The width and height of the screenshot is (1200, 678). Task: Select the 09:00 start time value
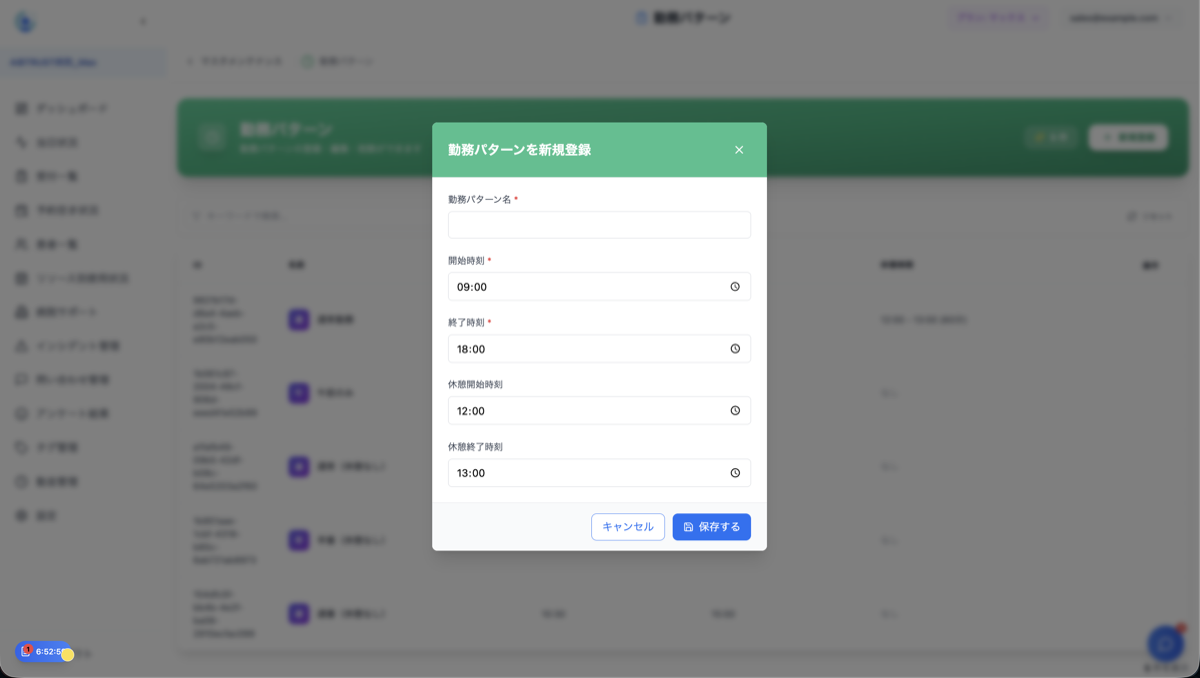tap(472, 287)
